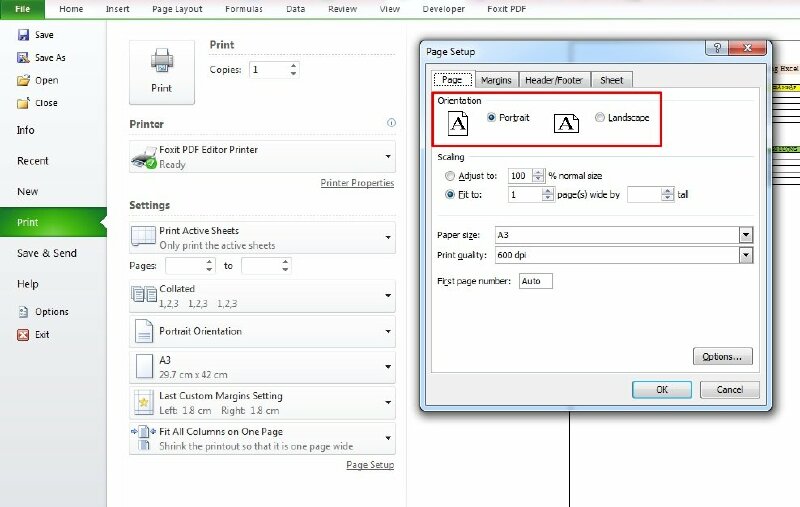This screenshot has height=507, width=800.
Task: Click the Page Setup help question-mark icon
Action: [x=716, y=49]
